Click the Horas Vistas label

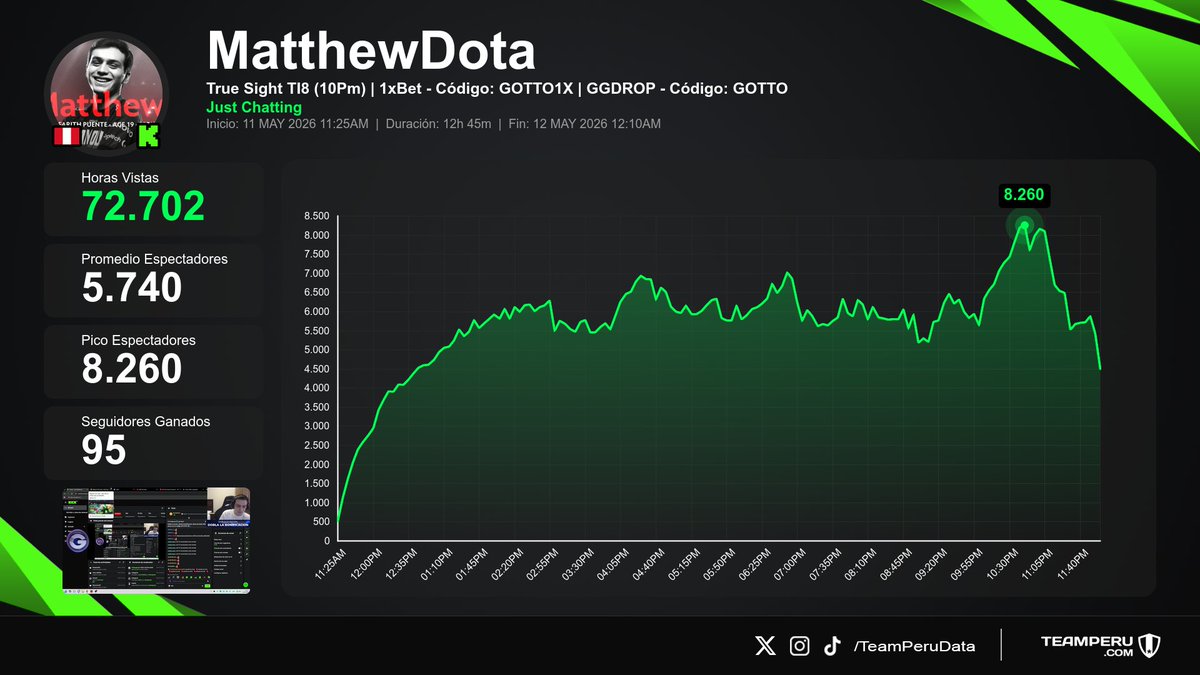click(120, 177)
